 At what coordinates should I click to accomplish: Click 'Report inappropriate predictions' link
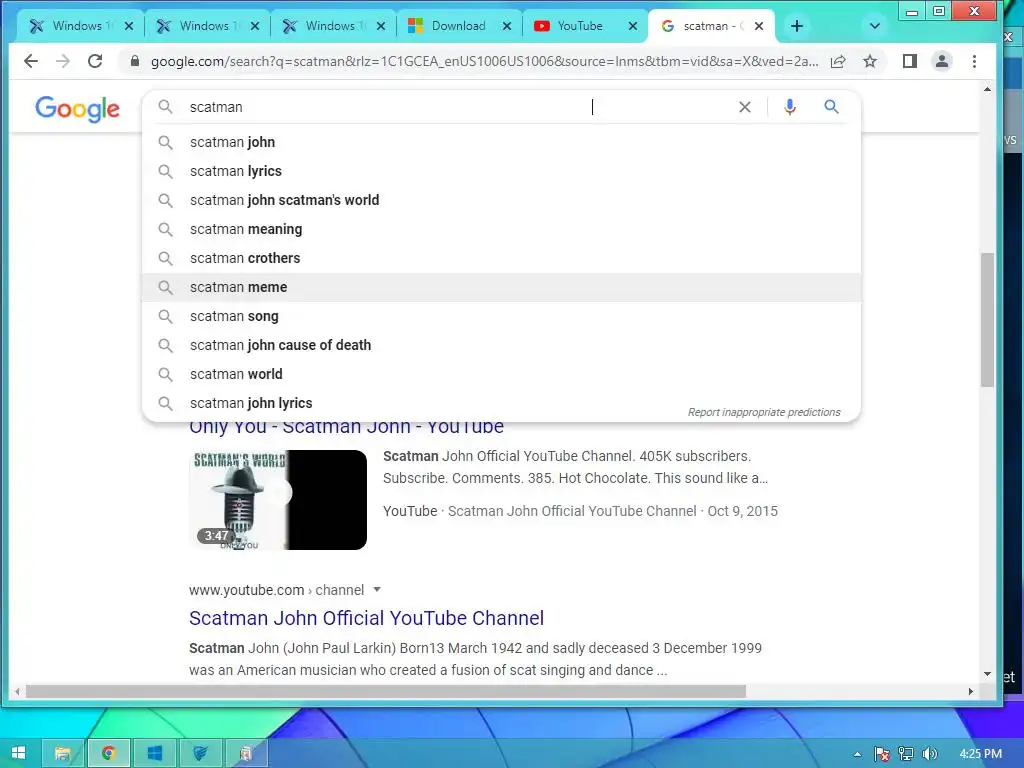[763, 412]
